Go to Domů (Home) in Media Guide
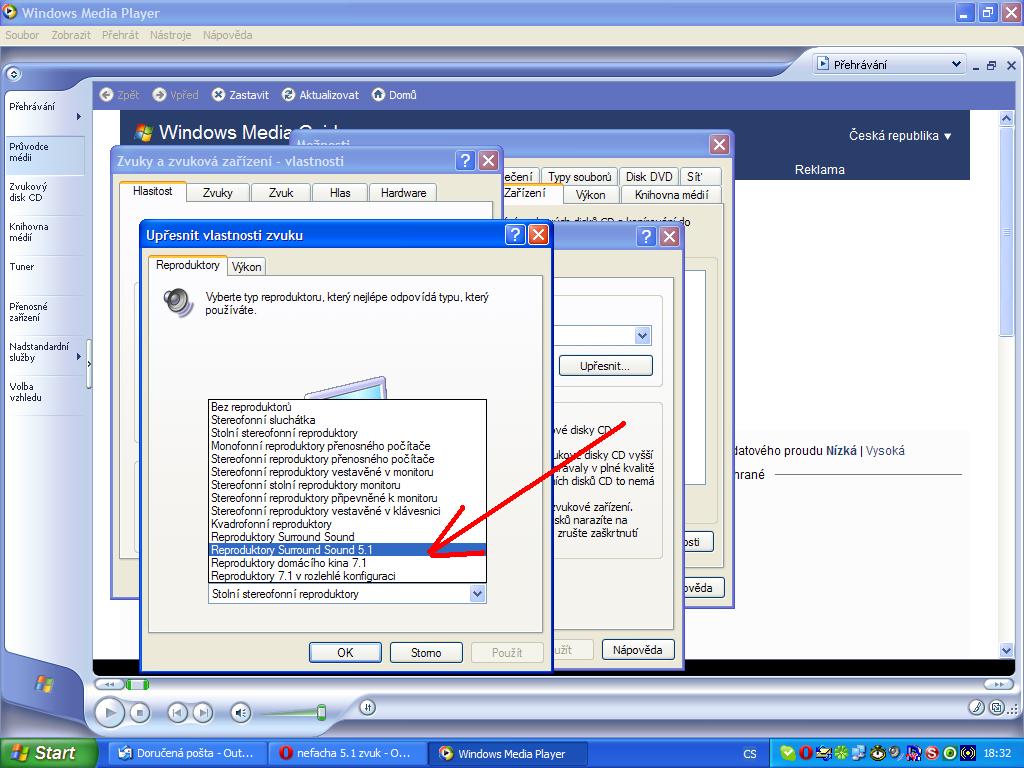Viewport: 1024px width, 768px height. tap(394, 95)
